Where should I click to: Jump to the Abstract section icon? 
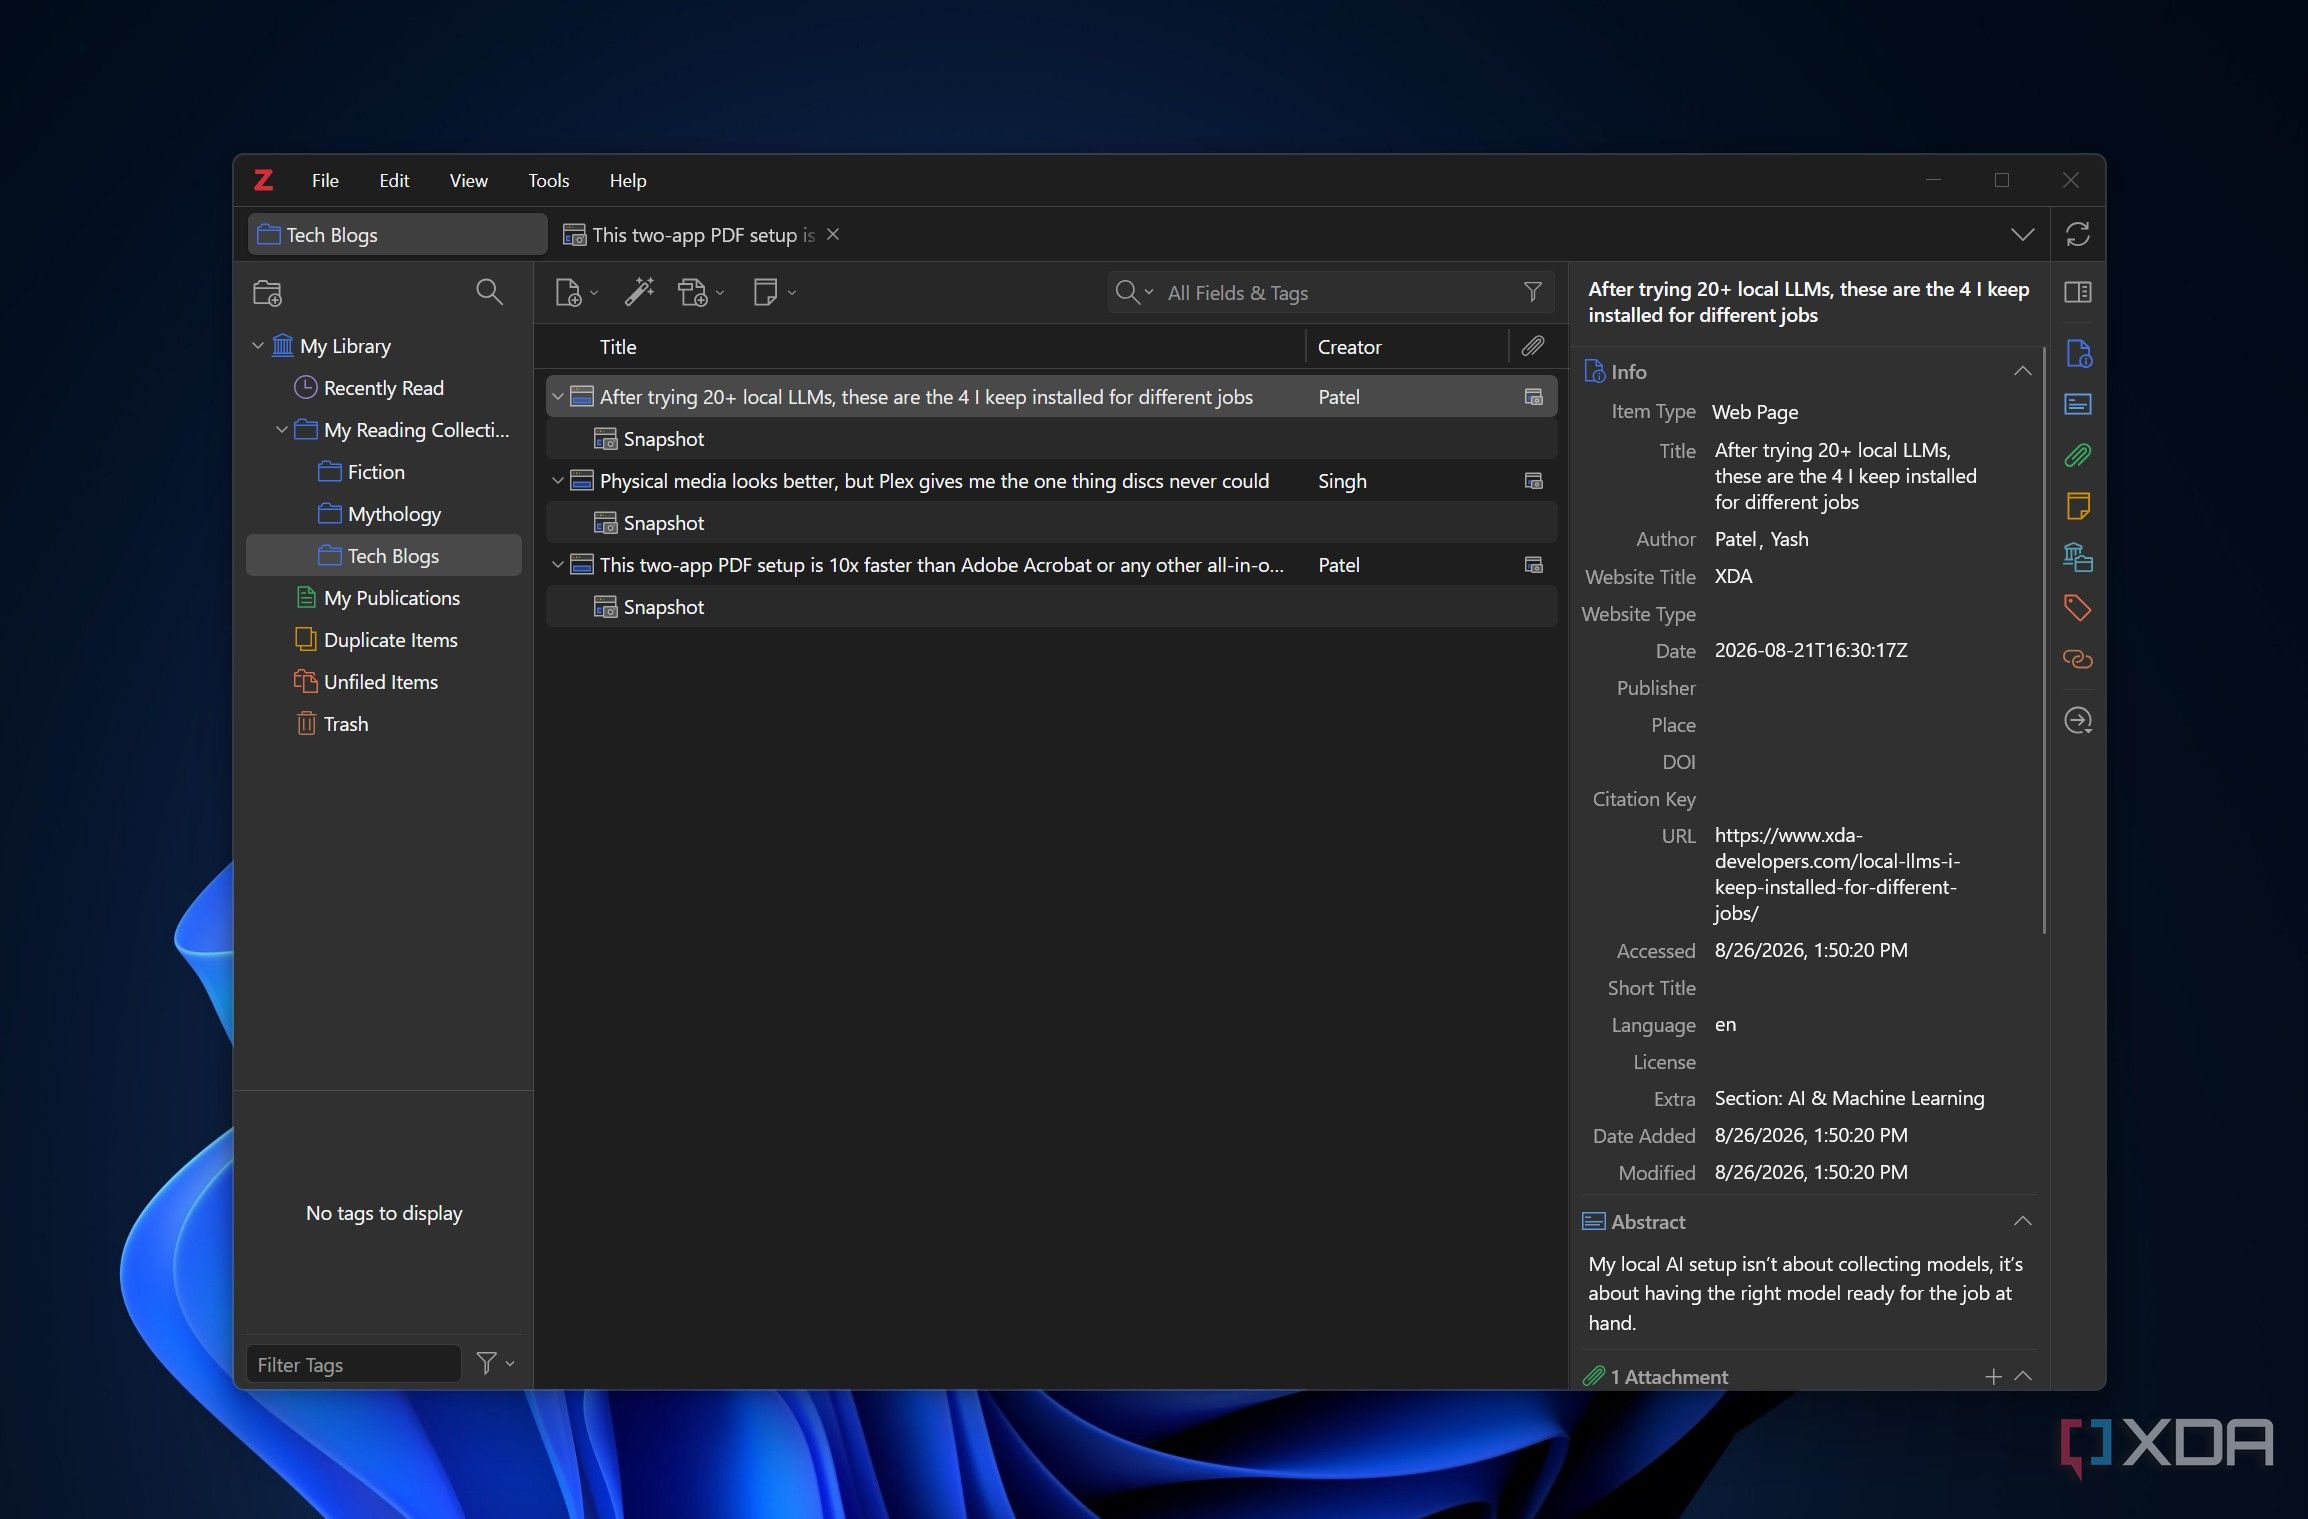coord(2078,404)
